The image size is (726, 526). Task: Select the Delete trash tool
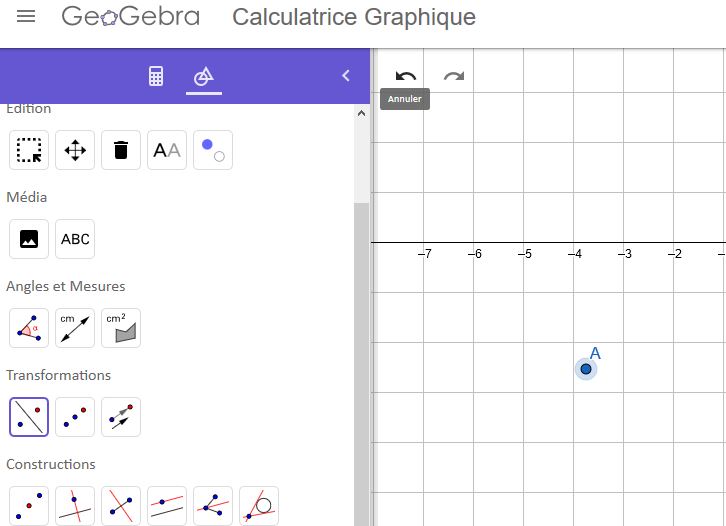[x=121, y=150]
